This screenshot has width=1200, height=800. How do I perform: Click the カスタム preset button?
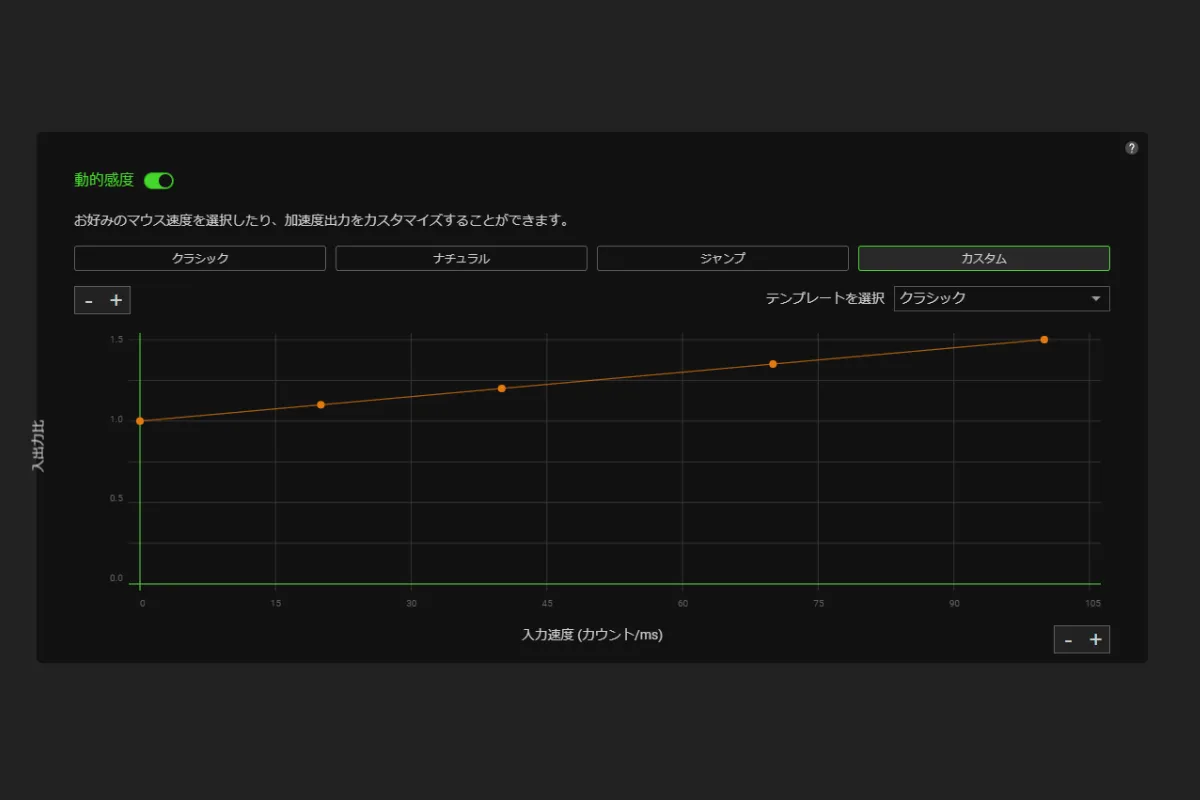(x=983, y=258)
